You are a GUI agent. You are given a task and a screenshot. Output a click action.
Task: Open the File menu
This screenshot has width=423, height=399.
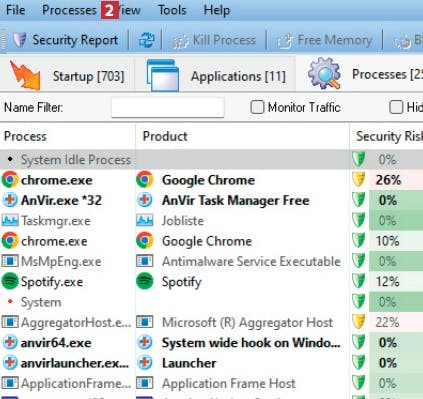pos(16,10)
